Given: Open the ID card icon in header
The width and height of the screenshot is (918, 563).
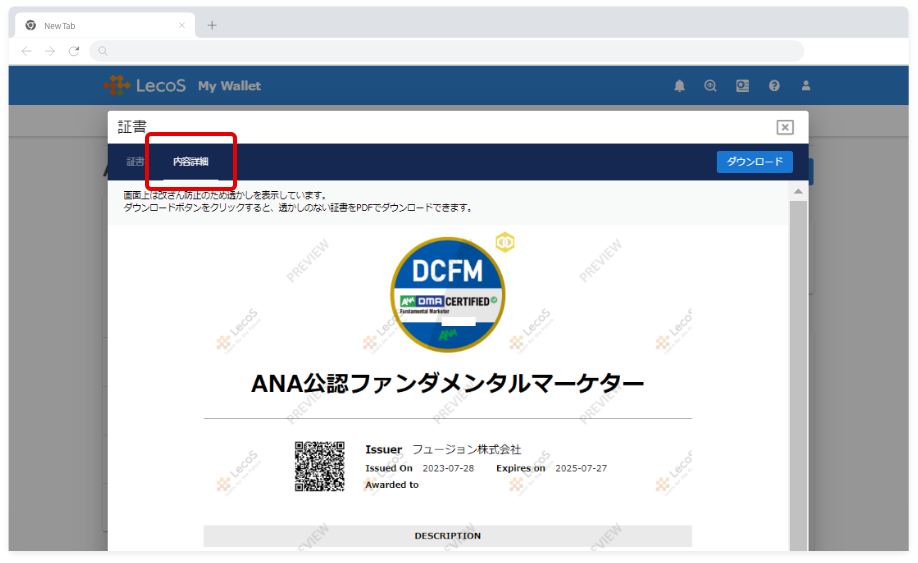Looking at the screenshot, I should 742,86.
